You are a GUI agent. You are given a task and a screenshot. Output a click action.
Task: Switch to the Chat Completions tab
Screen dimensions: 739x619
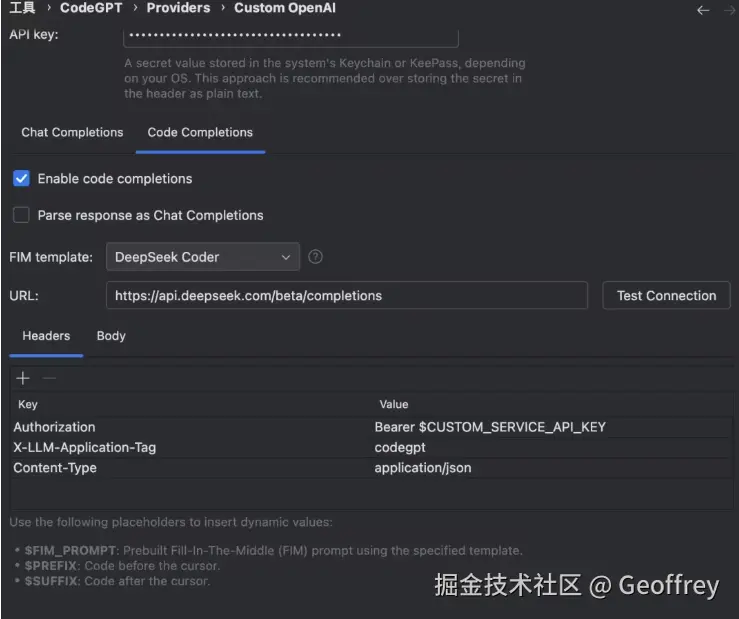tap(72, 132)
